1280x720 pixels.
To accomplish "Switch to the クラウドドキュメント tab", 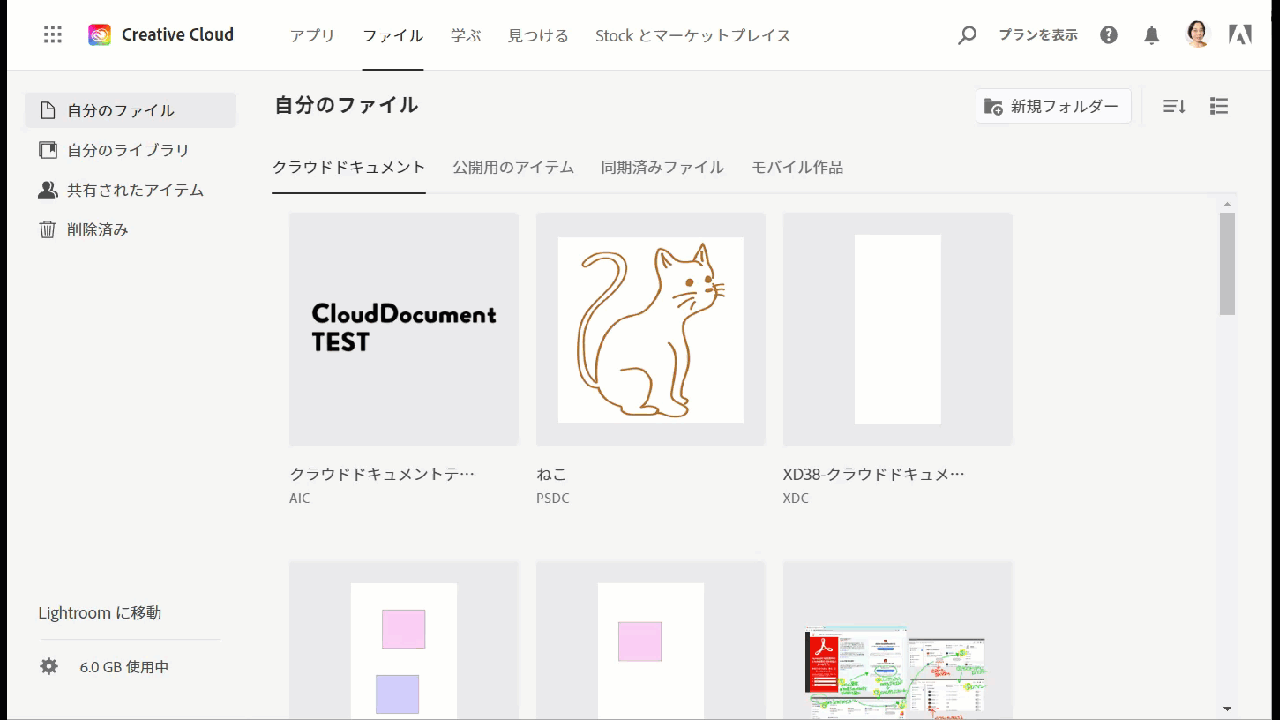I will point(349,167).
